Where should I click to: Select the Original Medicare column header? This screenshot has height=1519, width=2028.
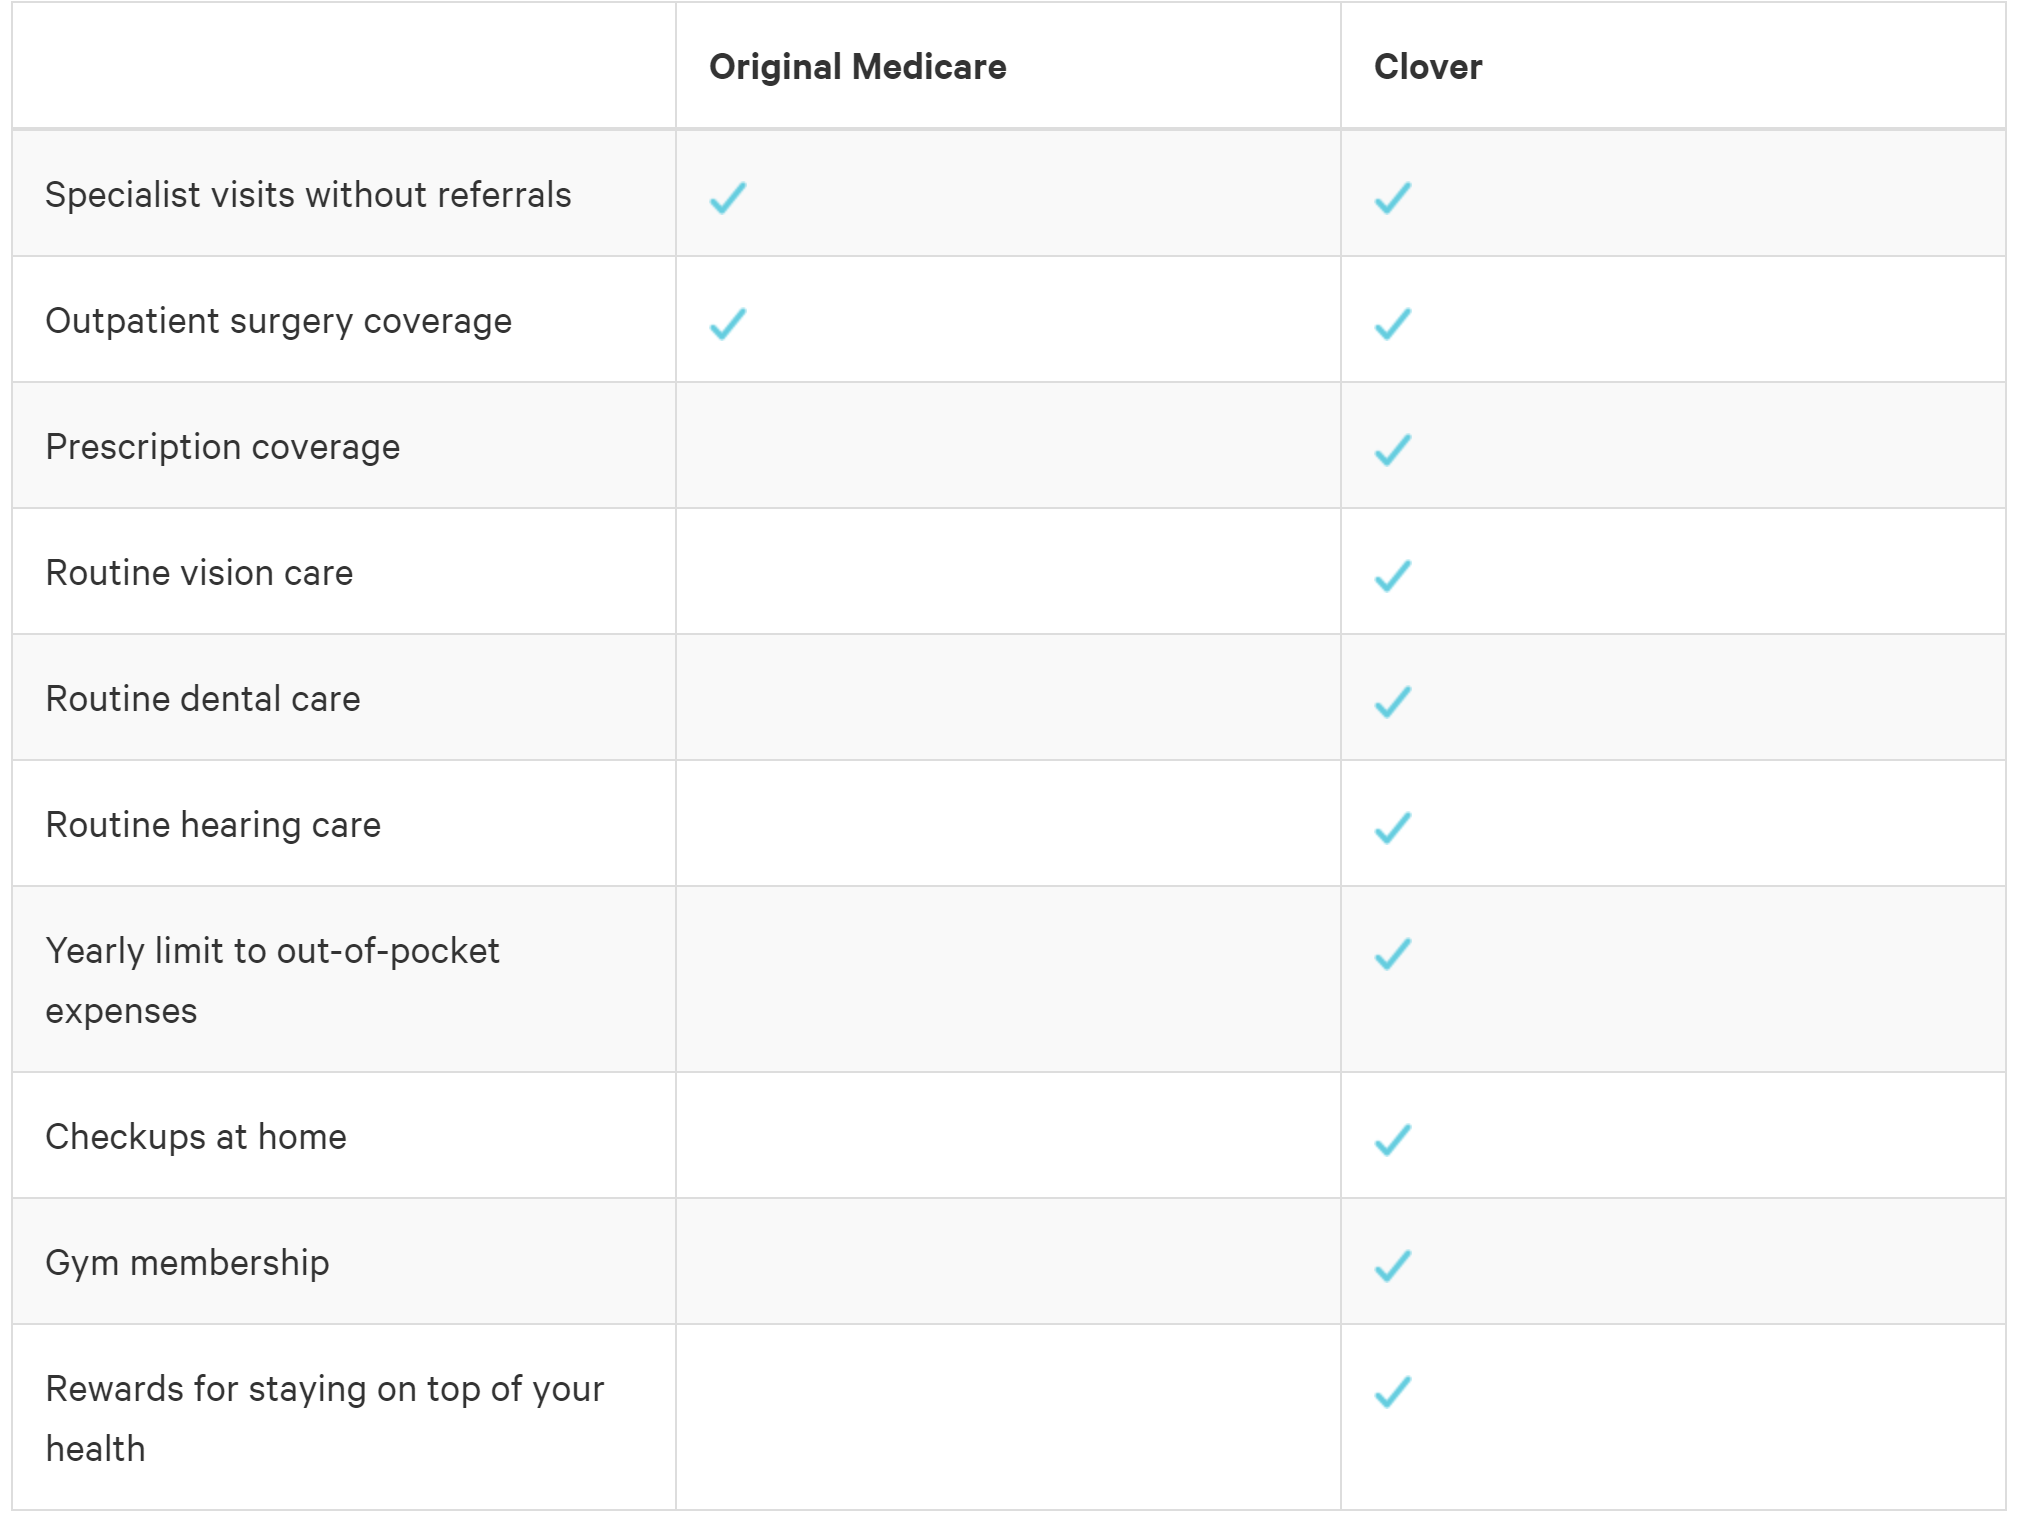click(858, 67)
